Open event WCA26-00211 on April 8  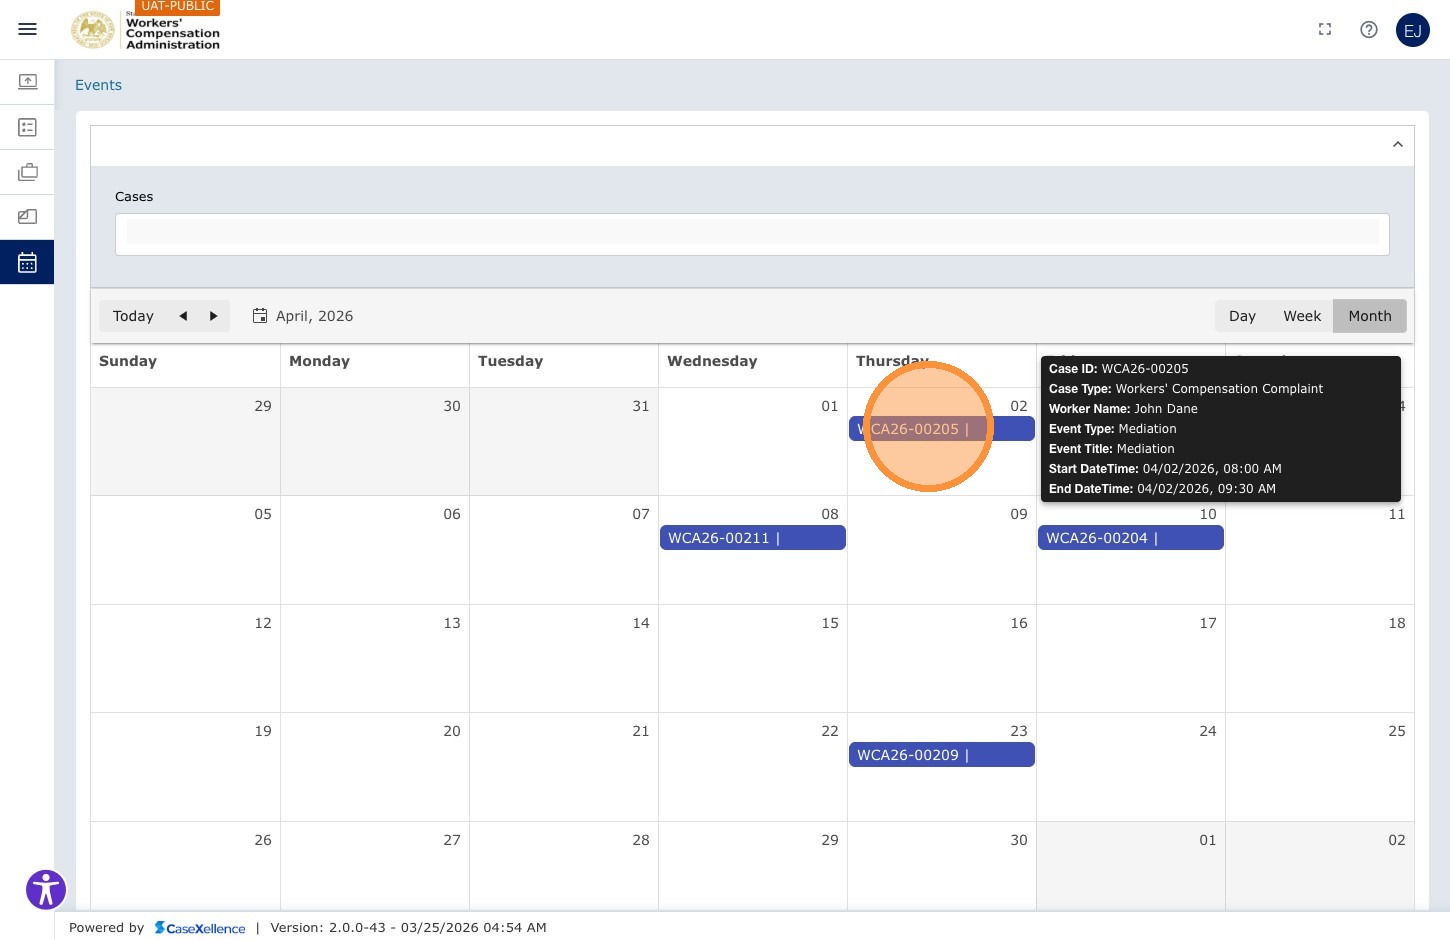click(x=752, y=538)
